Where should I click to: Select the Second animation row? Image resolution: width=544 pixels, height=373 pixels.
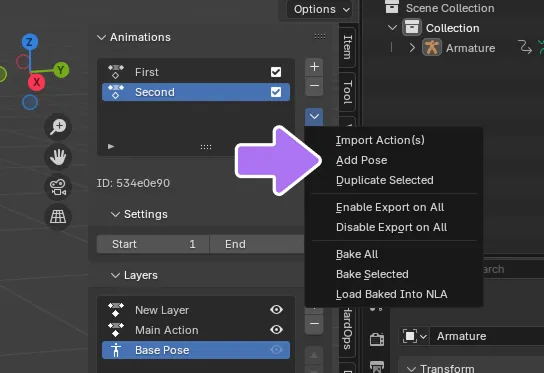tap(196, 92)
